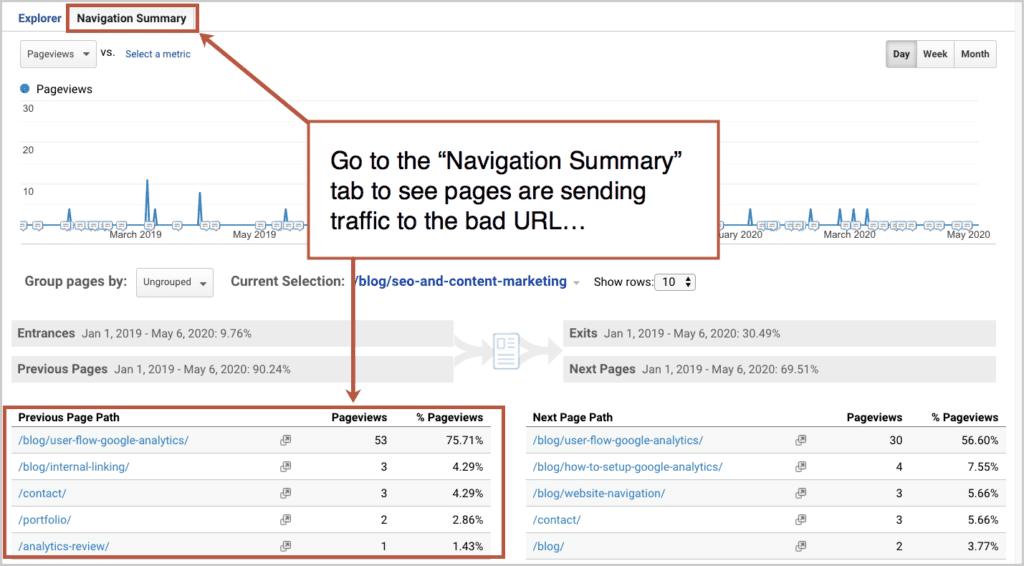Open next page /blog/how-to-setup-google-analytics/ link
This screenshot has height=566, width=1024.
point(628,467)
